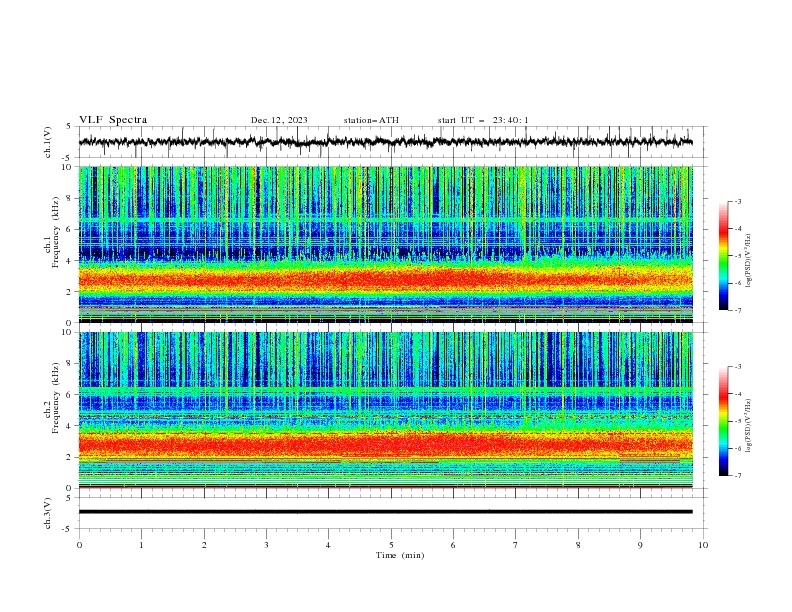792x612 pixels.
Task: Click the "4" tick on Time axis
Action: click(328, 545)
